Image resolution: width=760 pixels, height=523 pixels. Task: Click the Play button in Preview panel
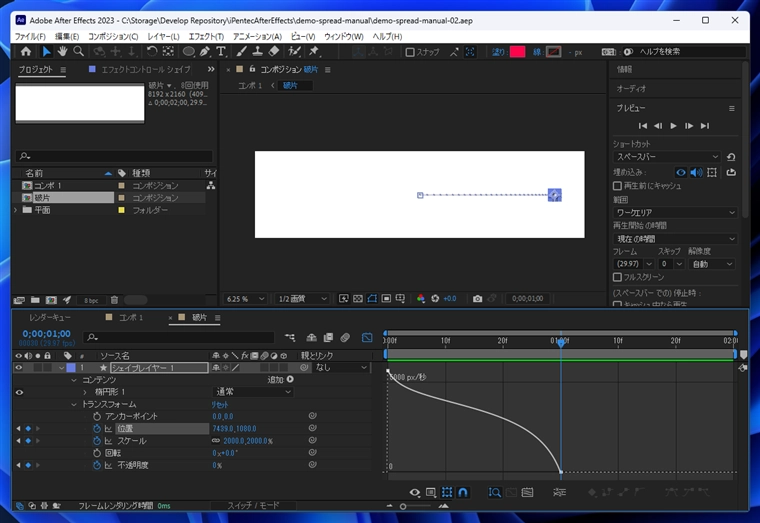pyautogui.click(x=673, y=126)
